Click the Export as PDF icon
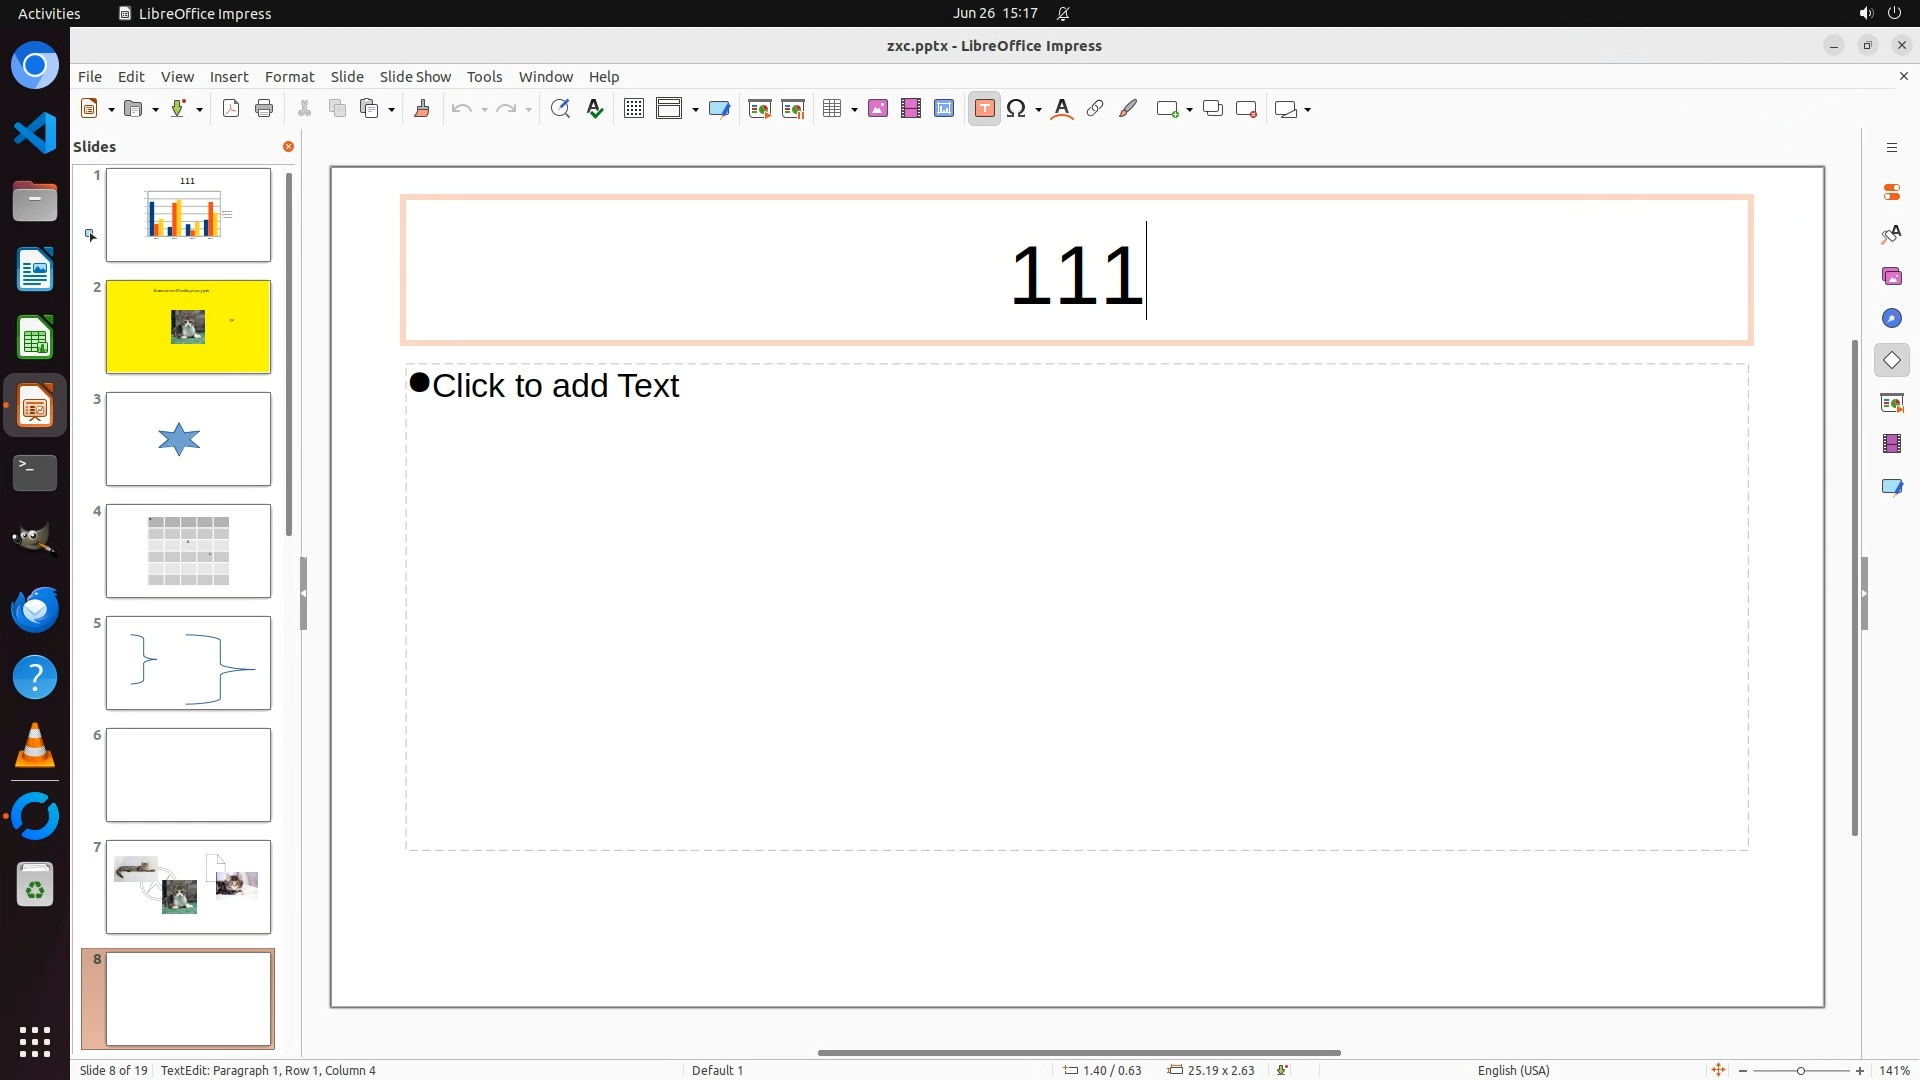This screenshot has height=1080, width=1920. point(231,109)
